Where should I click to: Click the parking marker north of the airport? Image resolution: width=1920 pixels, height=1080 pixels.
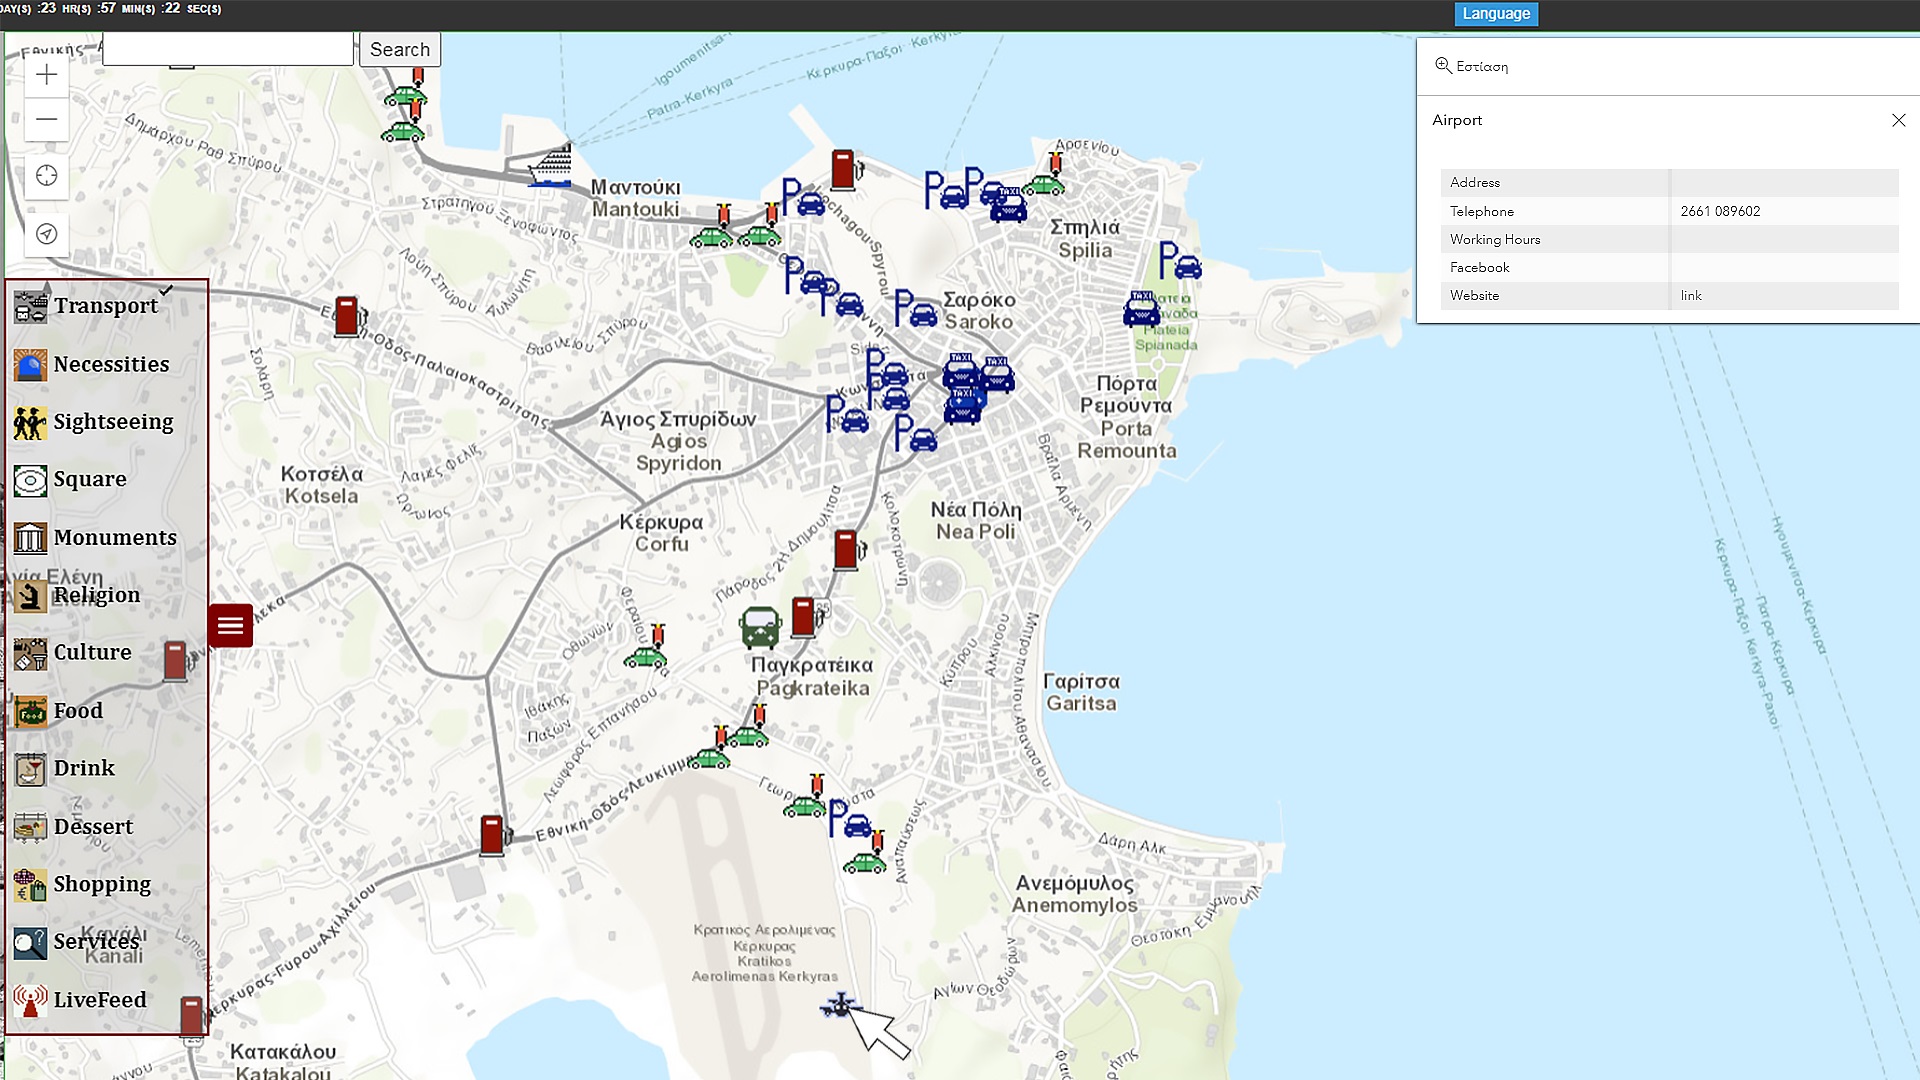851,819
